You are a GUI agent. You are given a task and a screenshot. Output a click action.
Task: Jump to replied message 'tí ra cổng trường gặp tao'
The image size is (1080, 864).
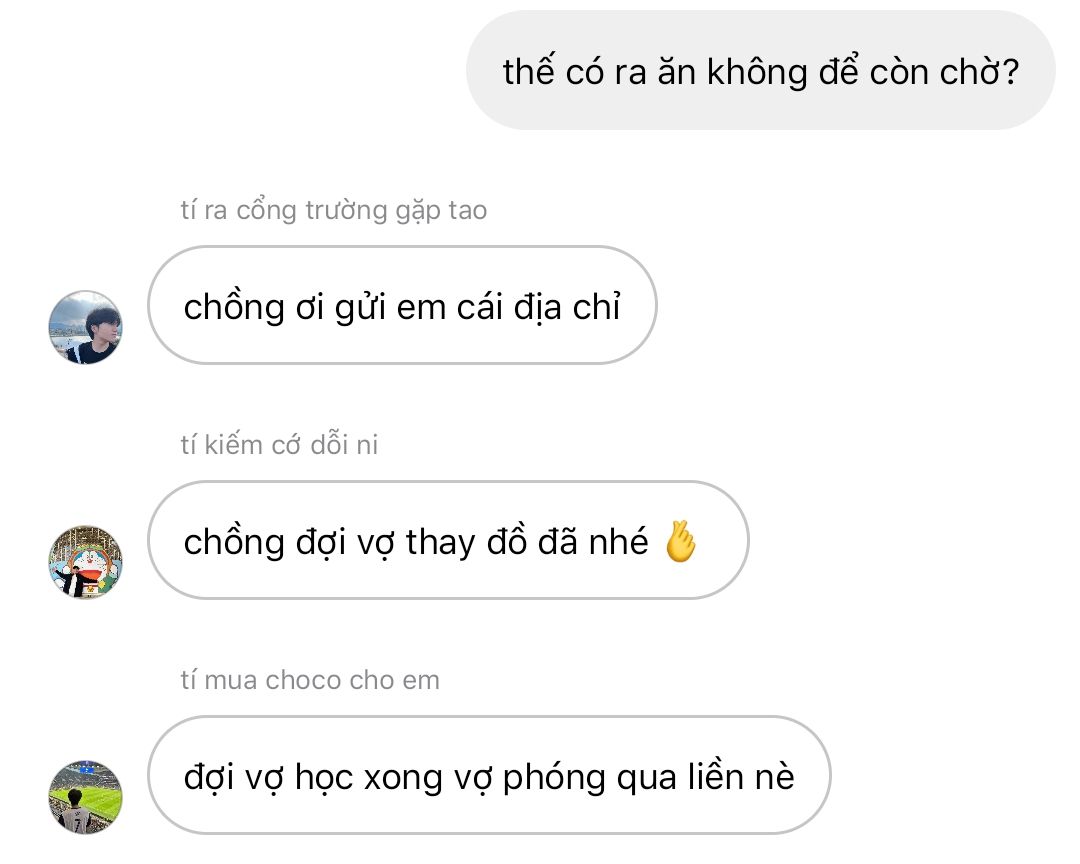[x=333, y=210]
